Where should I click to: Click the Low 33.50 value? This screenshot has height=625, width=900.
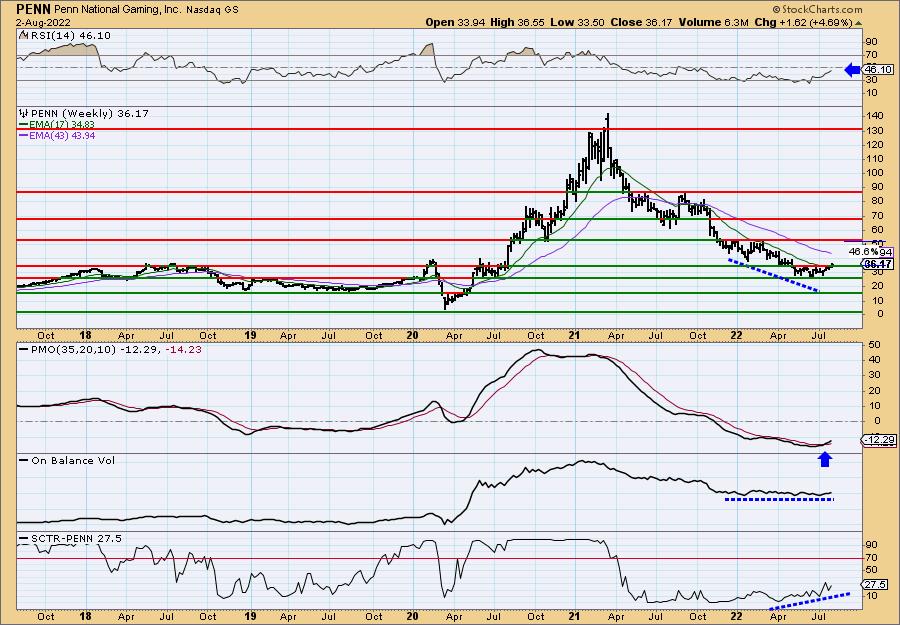coord(575,22)
